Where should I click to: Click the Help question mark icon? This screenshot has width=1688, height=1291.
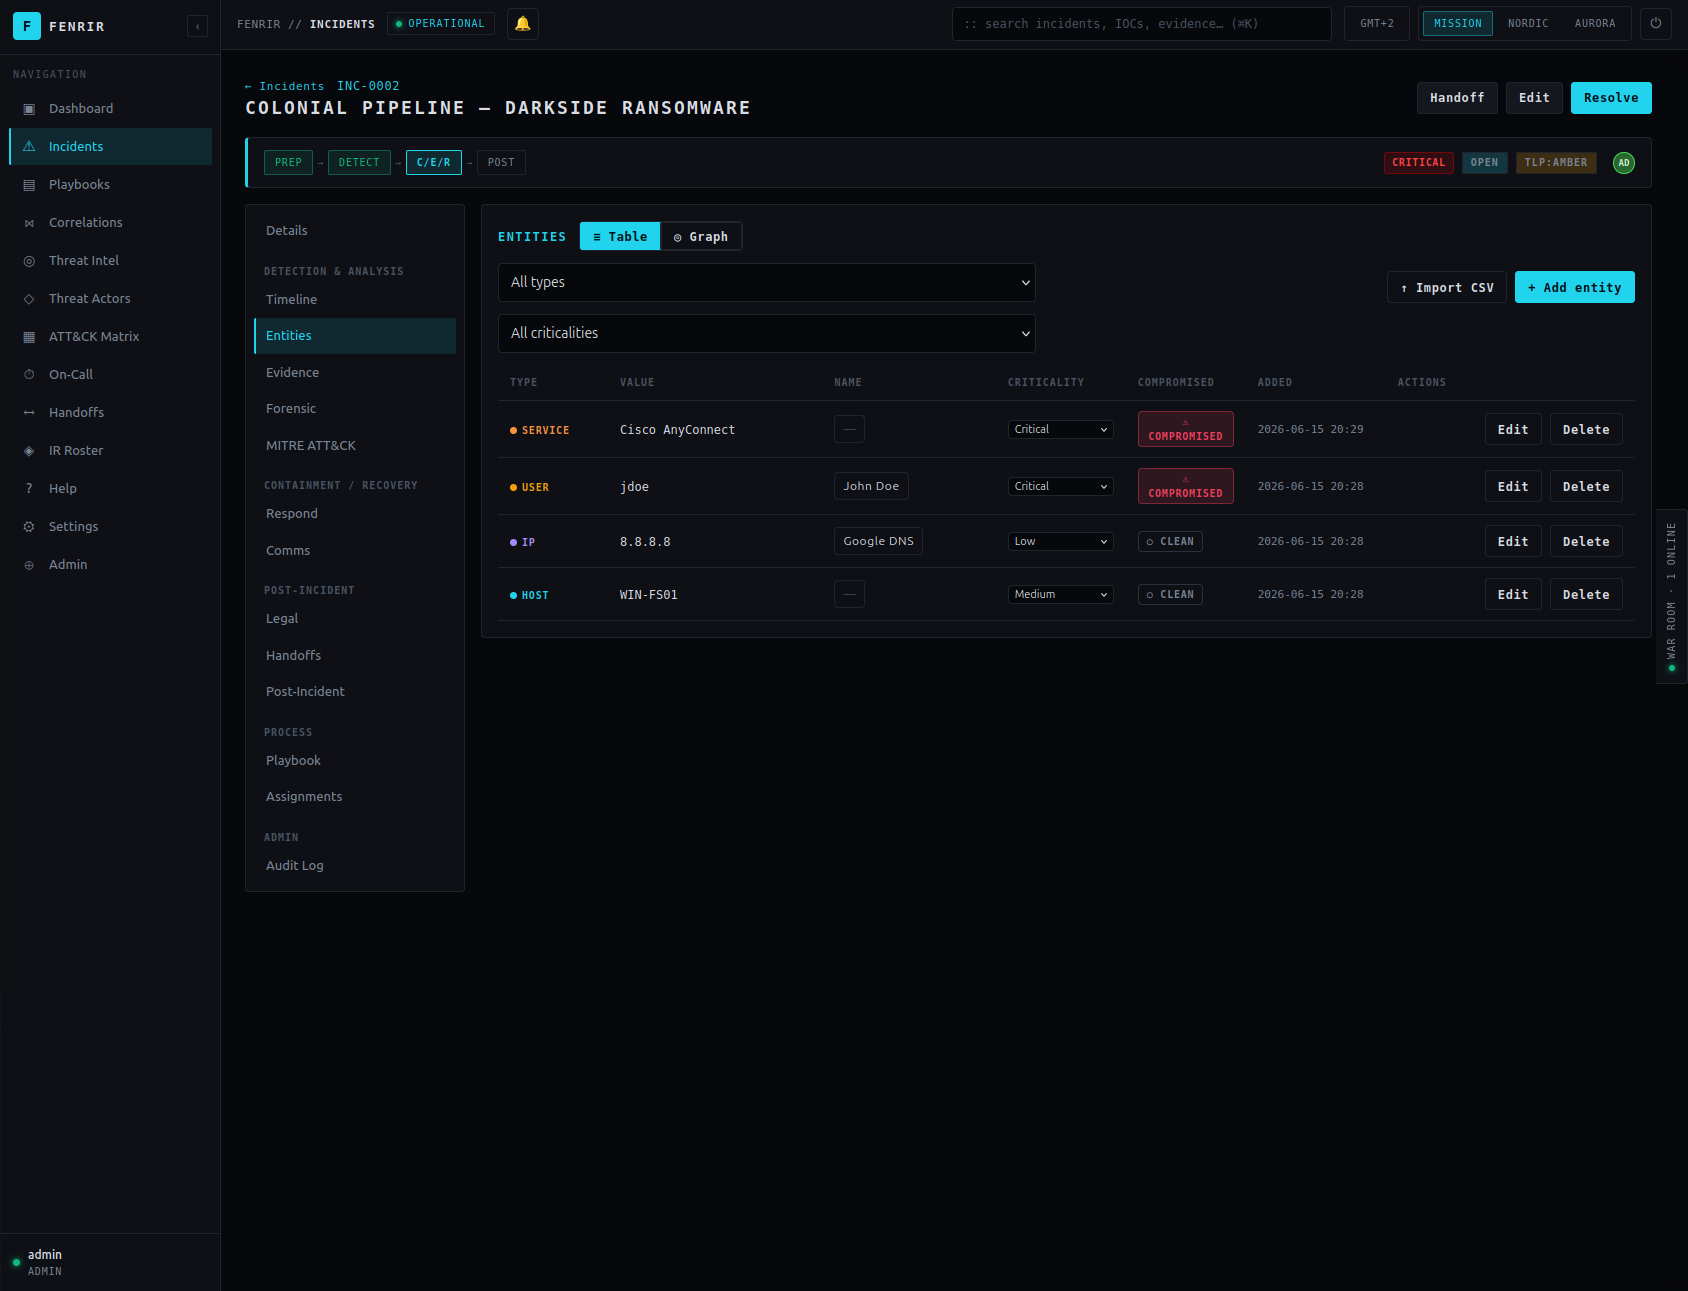click(x=29, y=489)
